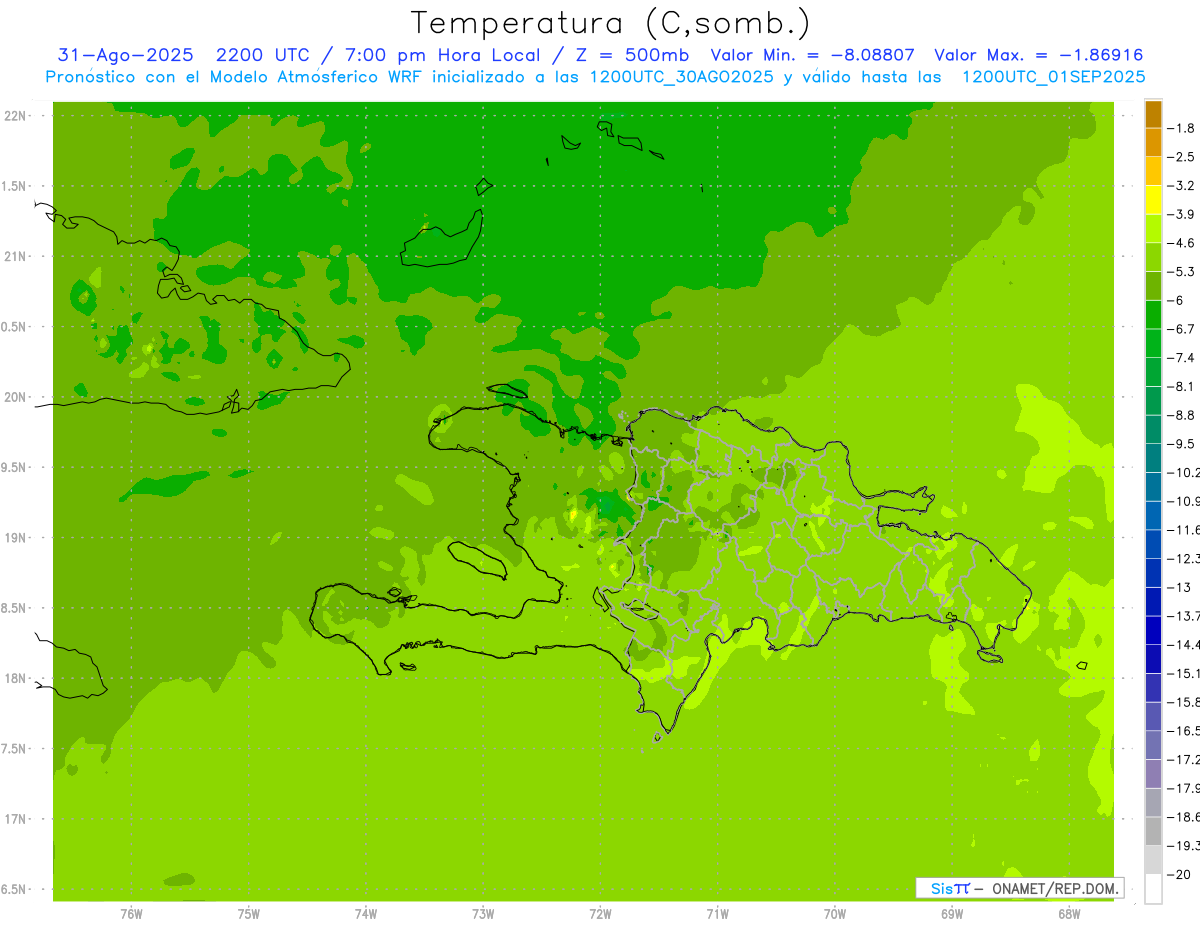Image resolution: width=1200 pixels, height=927 pixels.
Task: Click the '-4.6' color bar value
Action: pos(1183,243)
